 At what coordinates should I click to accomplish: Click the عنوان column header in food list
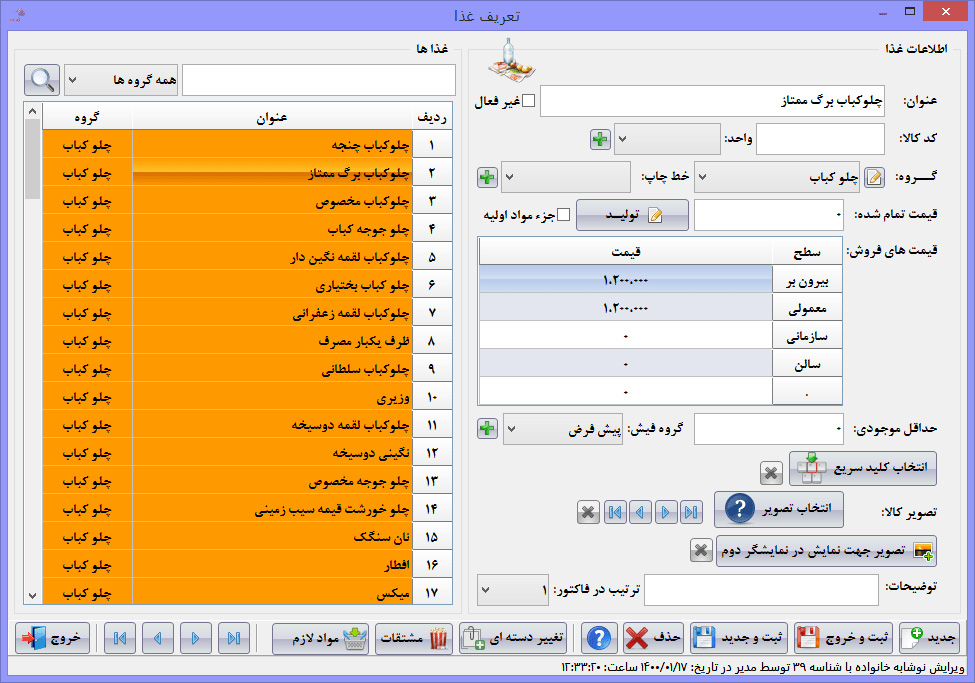[272, 117]
